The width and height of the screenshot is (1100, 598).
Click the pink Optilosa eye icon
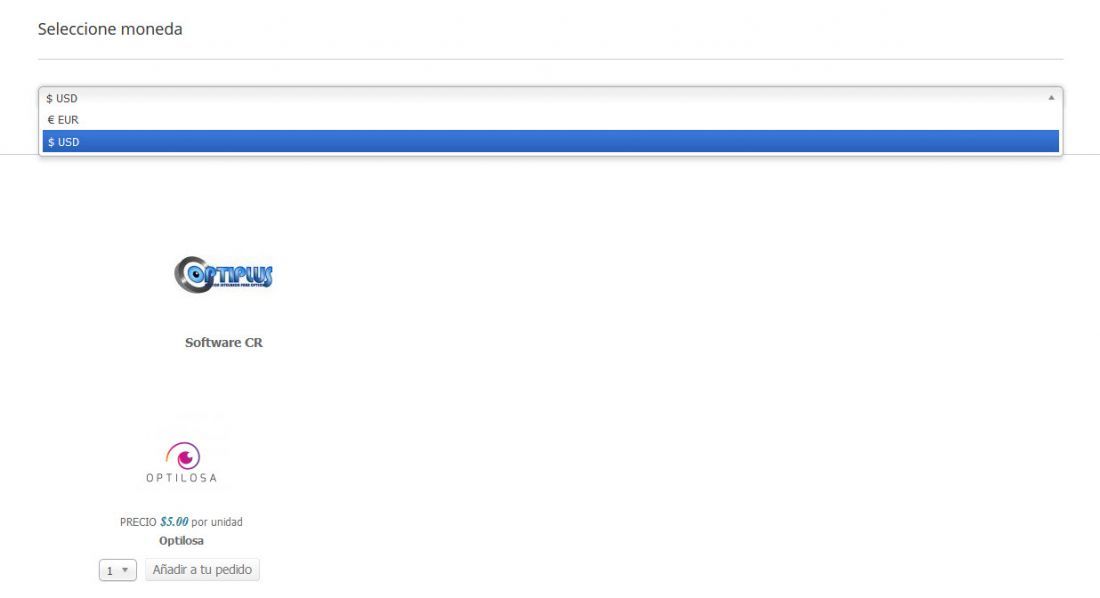coord(184,456)
